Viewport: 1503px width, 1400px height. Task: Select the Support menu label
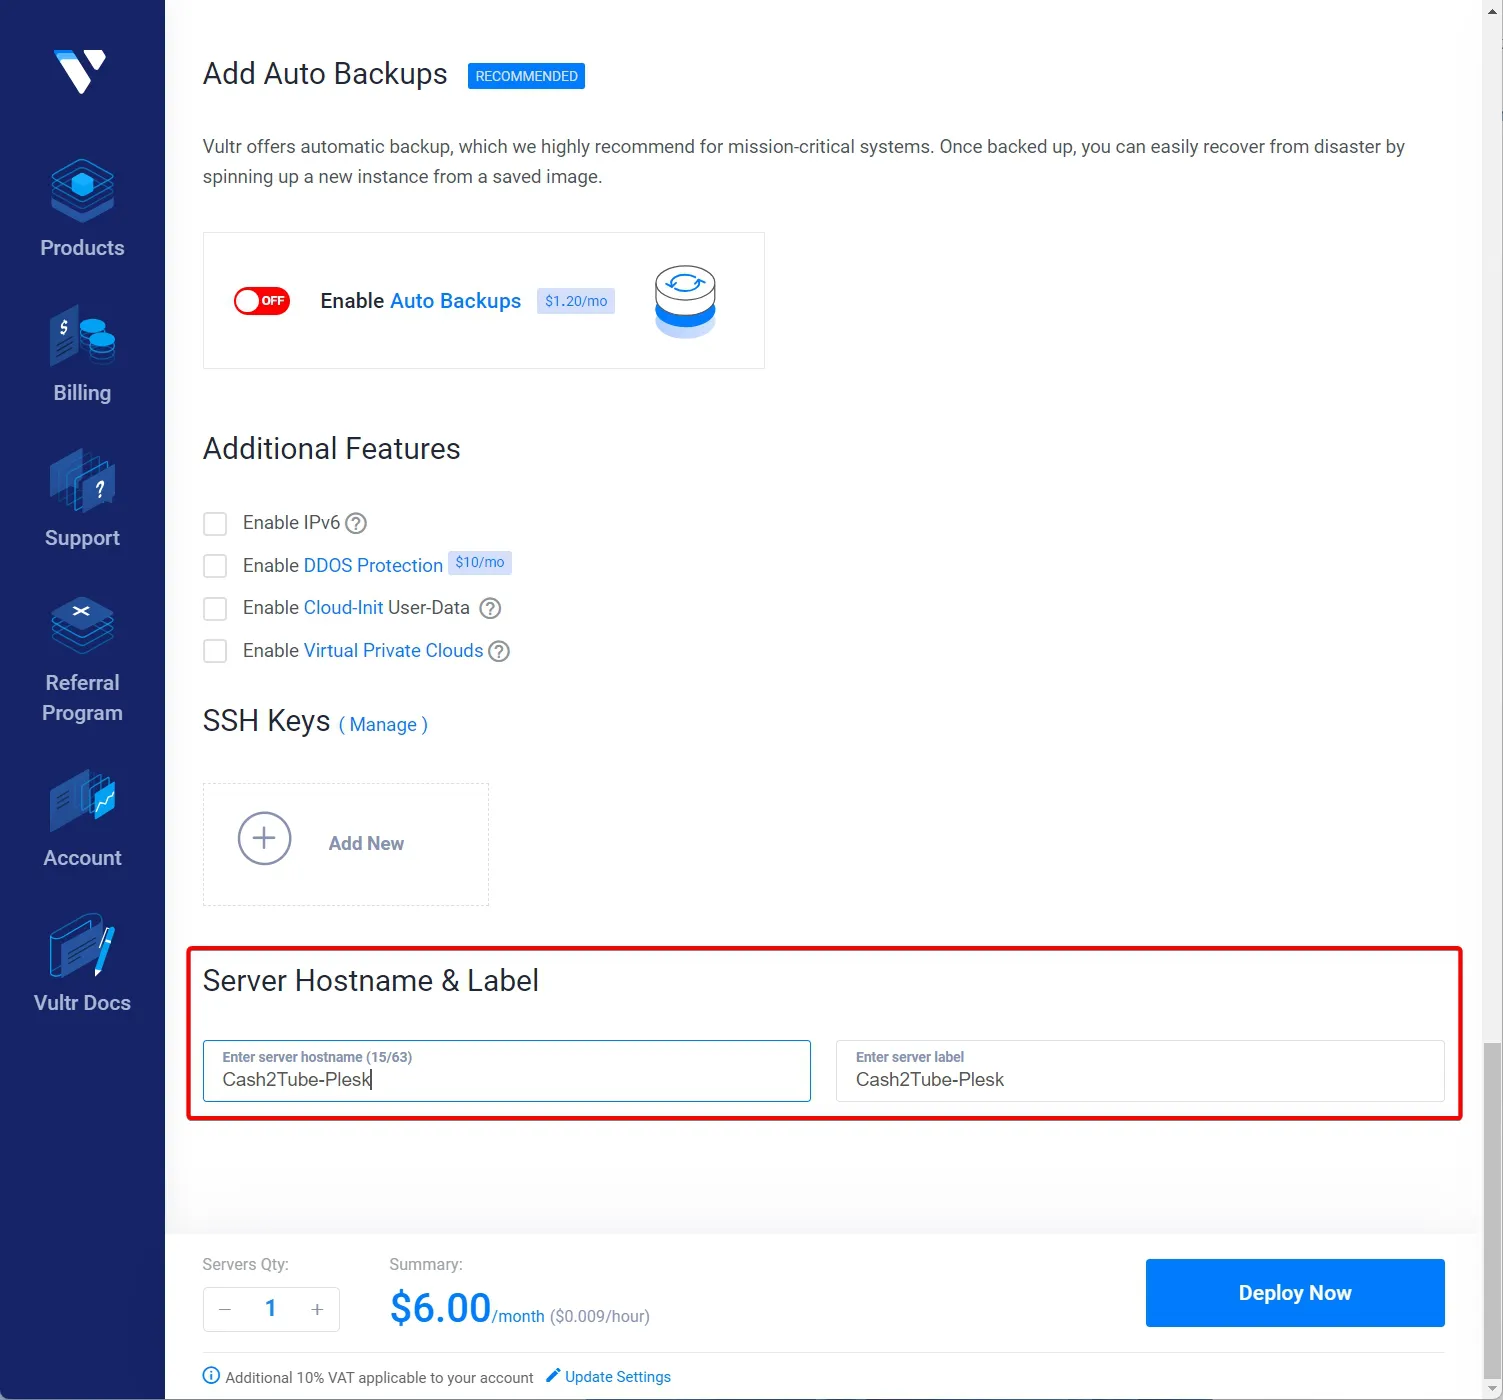point(82,538)
